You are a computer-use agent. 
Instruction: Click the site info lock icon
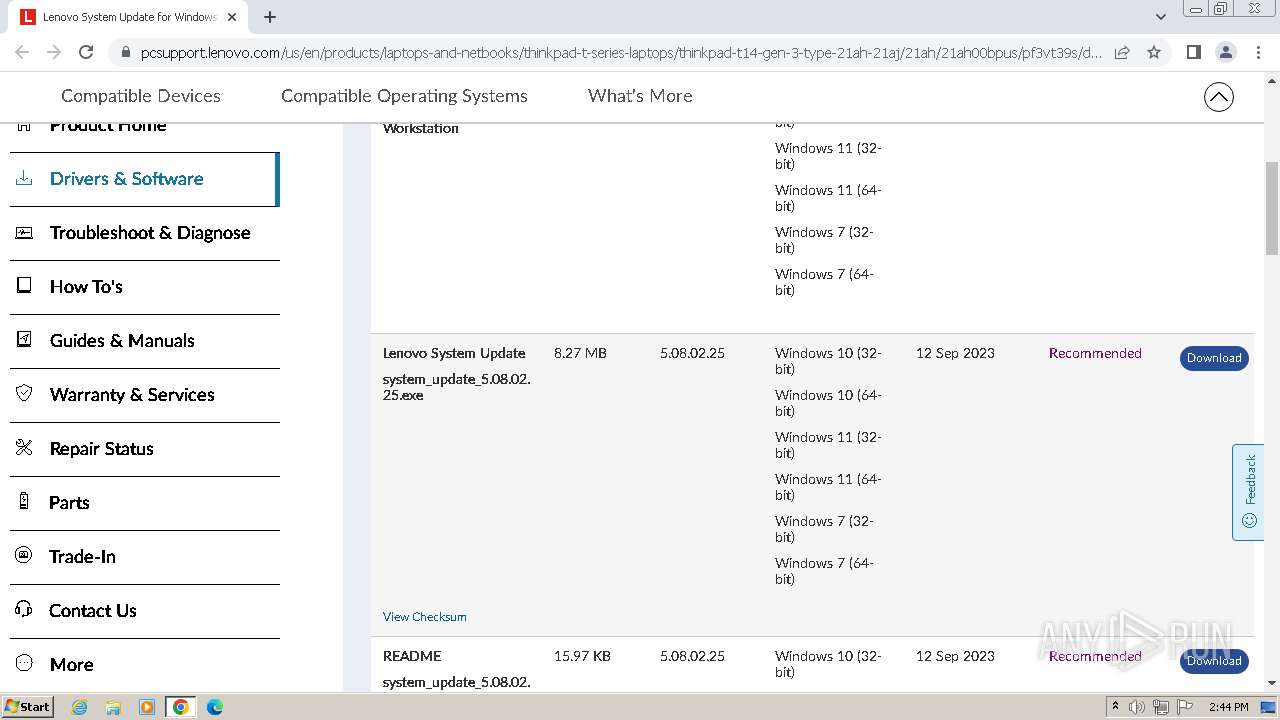click(125, 53)
